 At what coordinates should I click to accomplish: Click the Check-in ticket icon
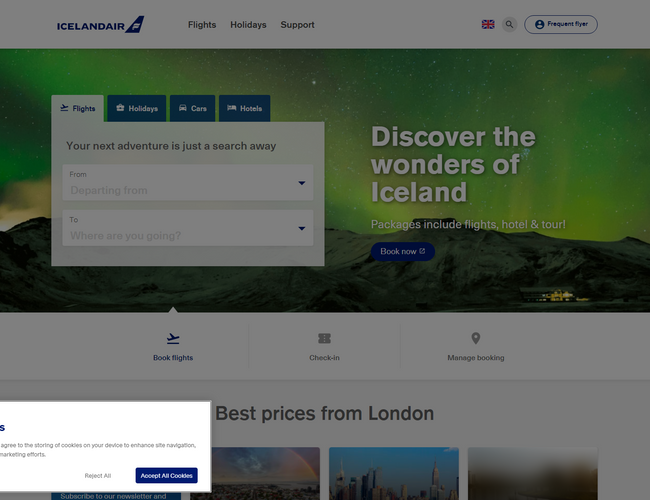(324, 338)
